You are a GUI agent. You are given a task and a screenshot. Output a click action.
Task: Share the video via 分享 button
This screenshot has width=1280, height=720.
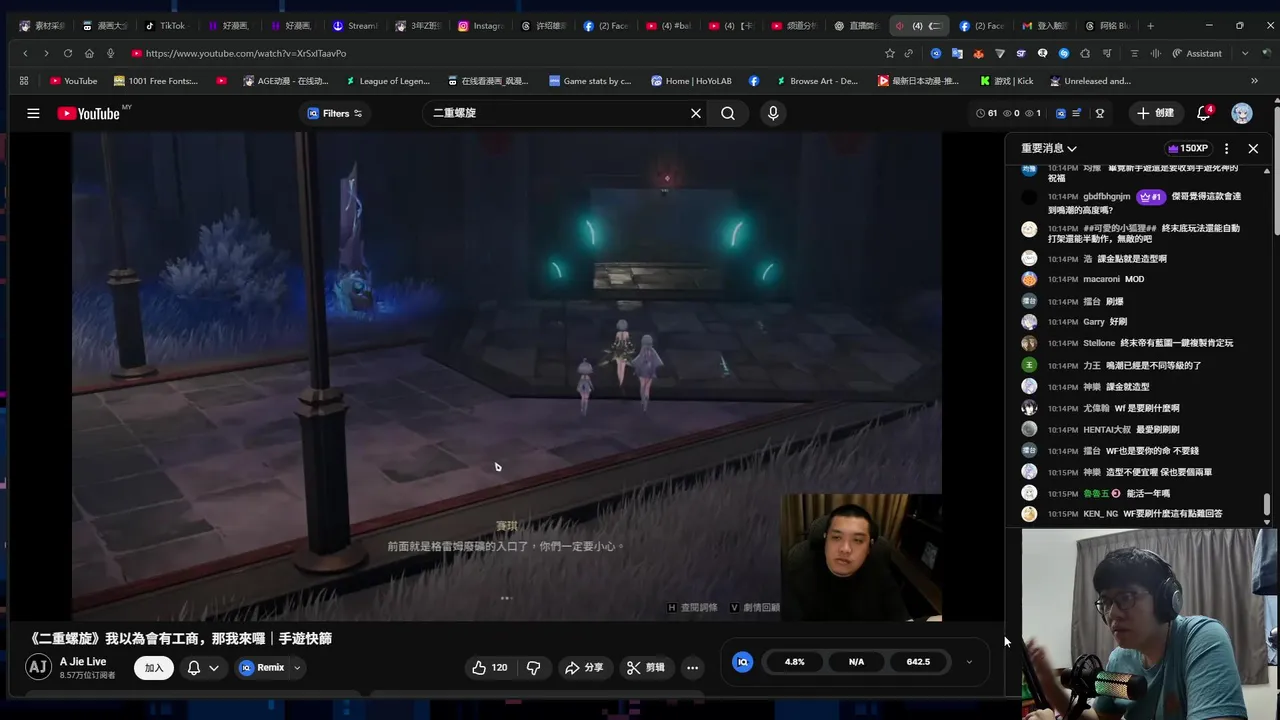click(x=584, y=667)
